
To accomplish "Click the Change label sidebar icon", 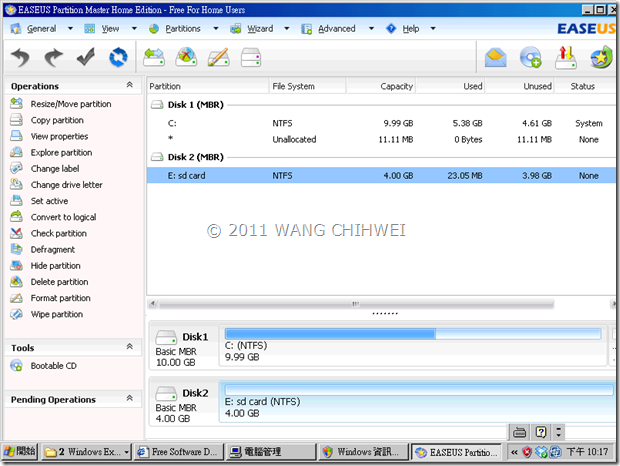I will point(16,168).
